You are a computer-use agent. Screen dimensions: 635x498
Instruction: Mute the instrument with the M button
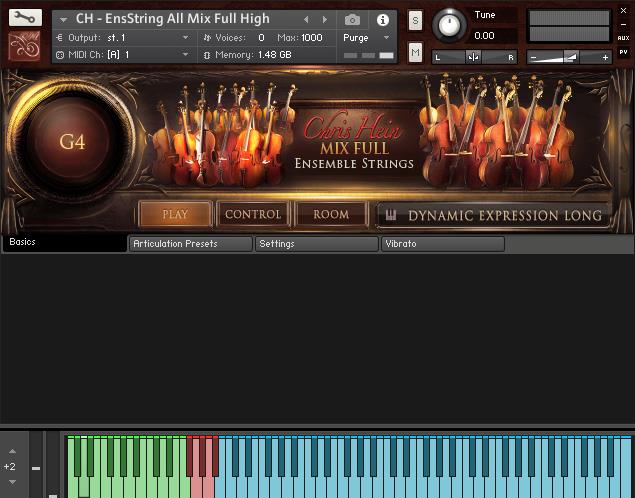pyautogui.click(x=415, y=51)
